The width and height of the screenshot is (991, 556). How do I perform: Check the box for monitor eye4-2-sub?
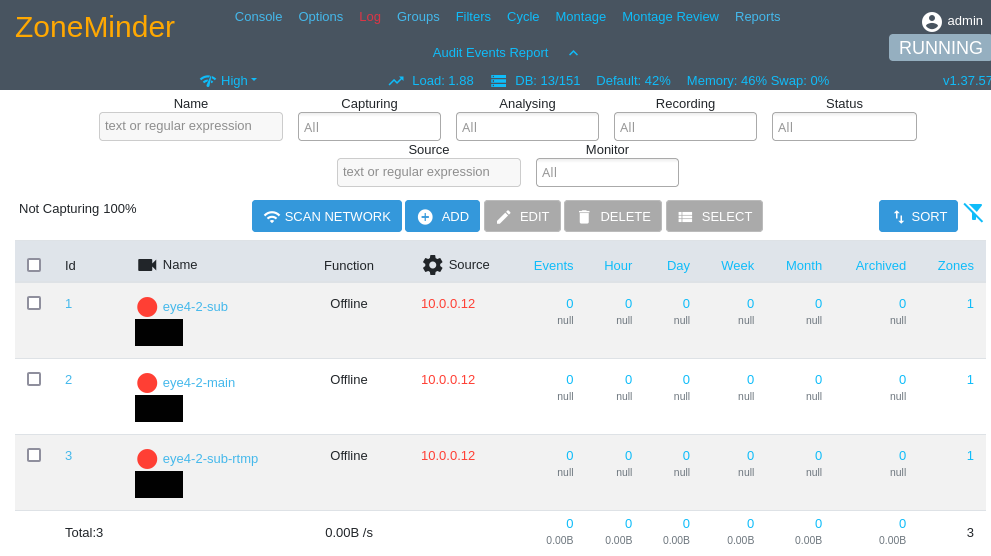click(x=34, y=303)
